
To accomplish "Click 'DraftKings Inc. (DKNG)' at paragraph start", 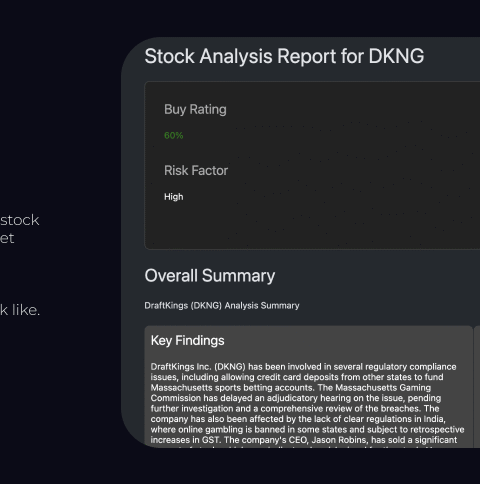I will (x=198, y=367).
